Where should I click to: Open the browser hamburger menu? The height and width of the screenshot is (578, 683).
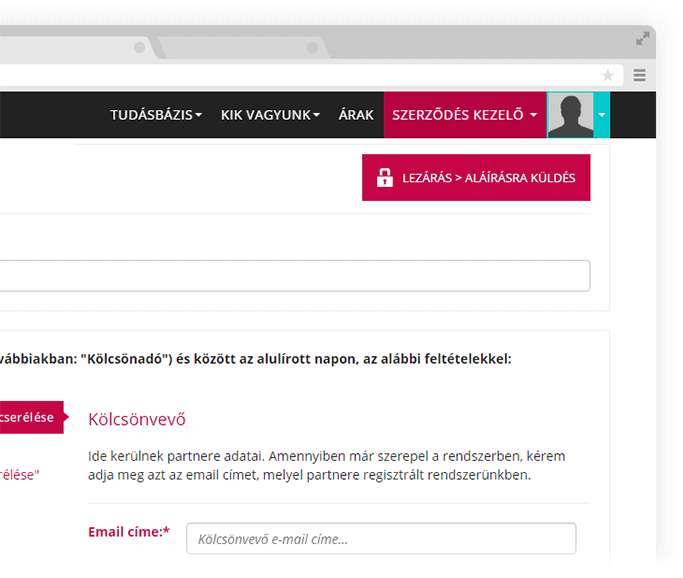point(640,75)
